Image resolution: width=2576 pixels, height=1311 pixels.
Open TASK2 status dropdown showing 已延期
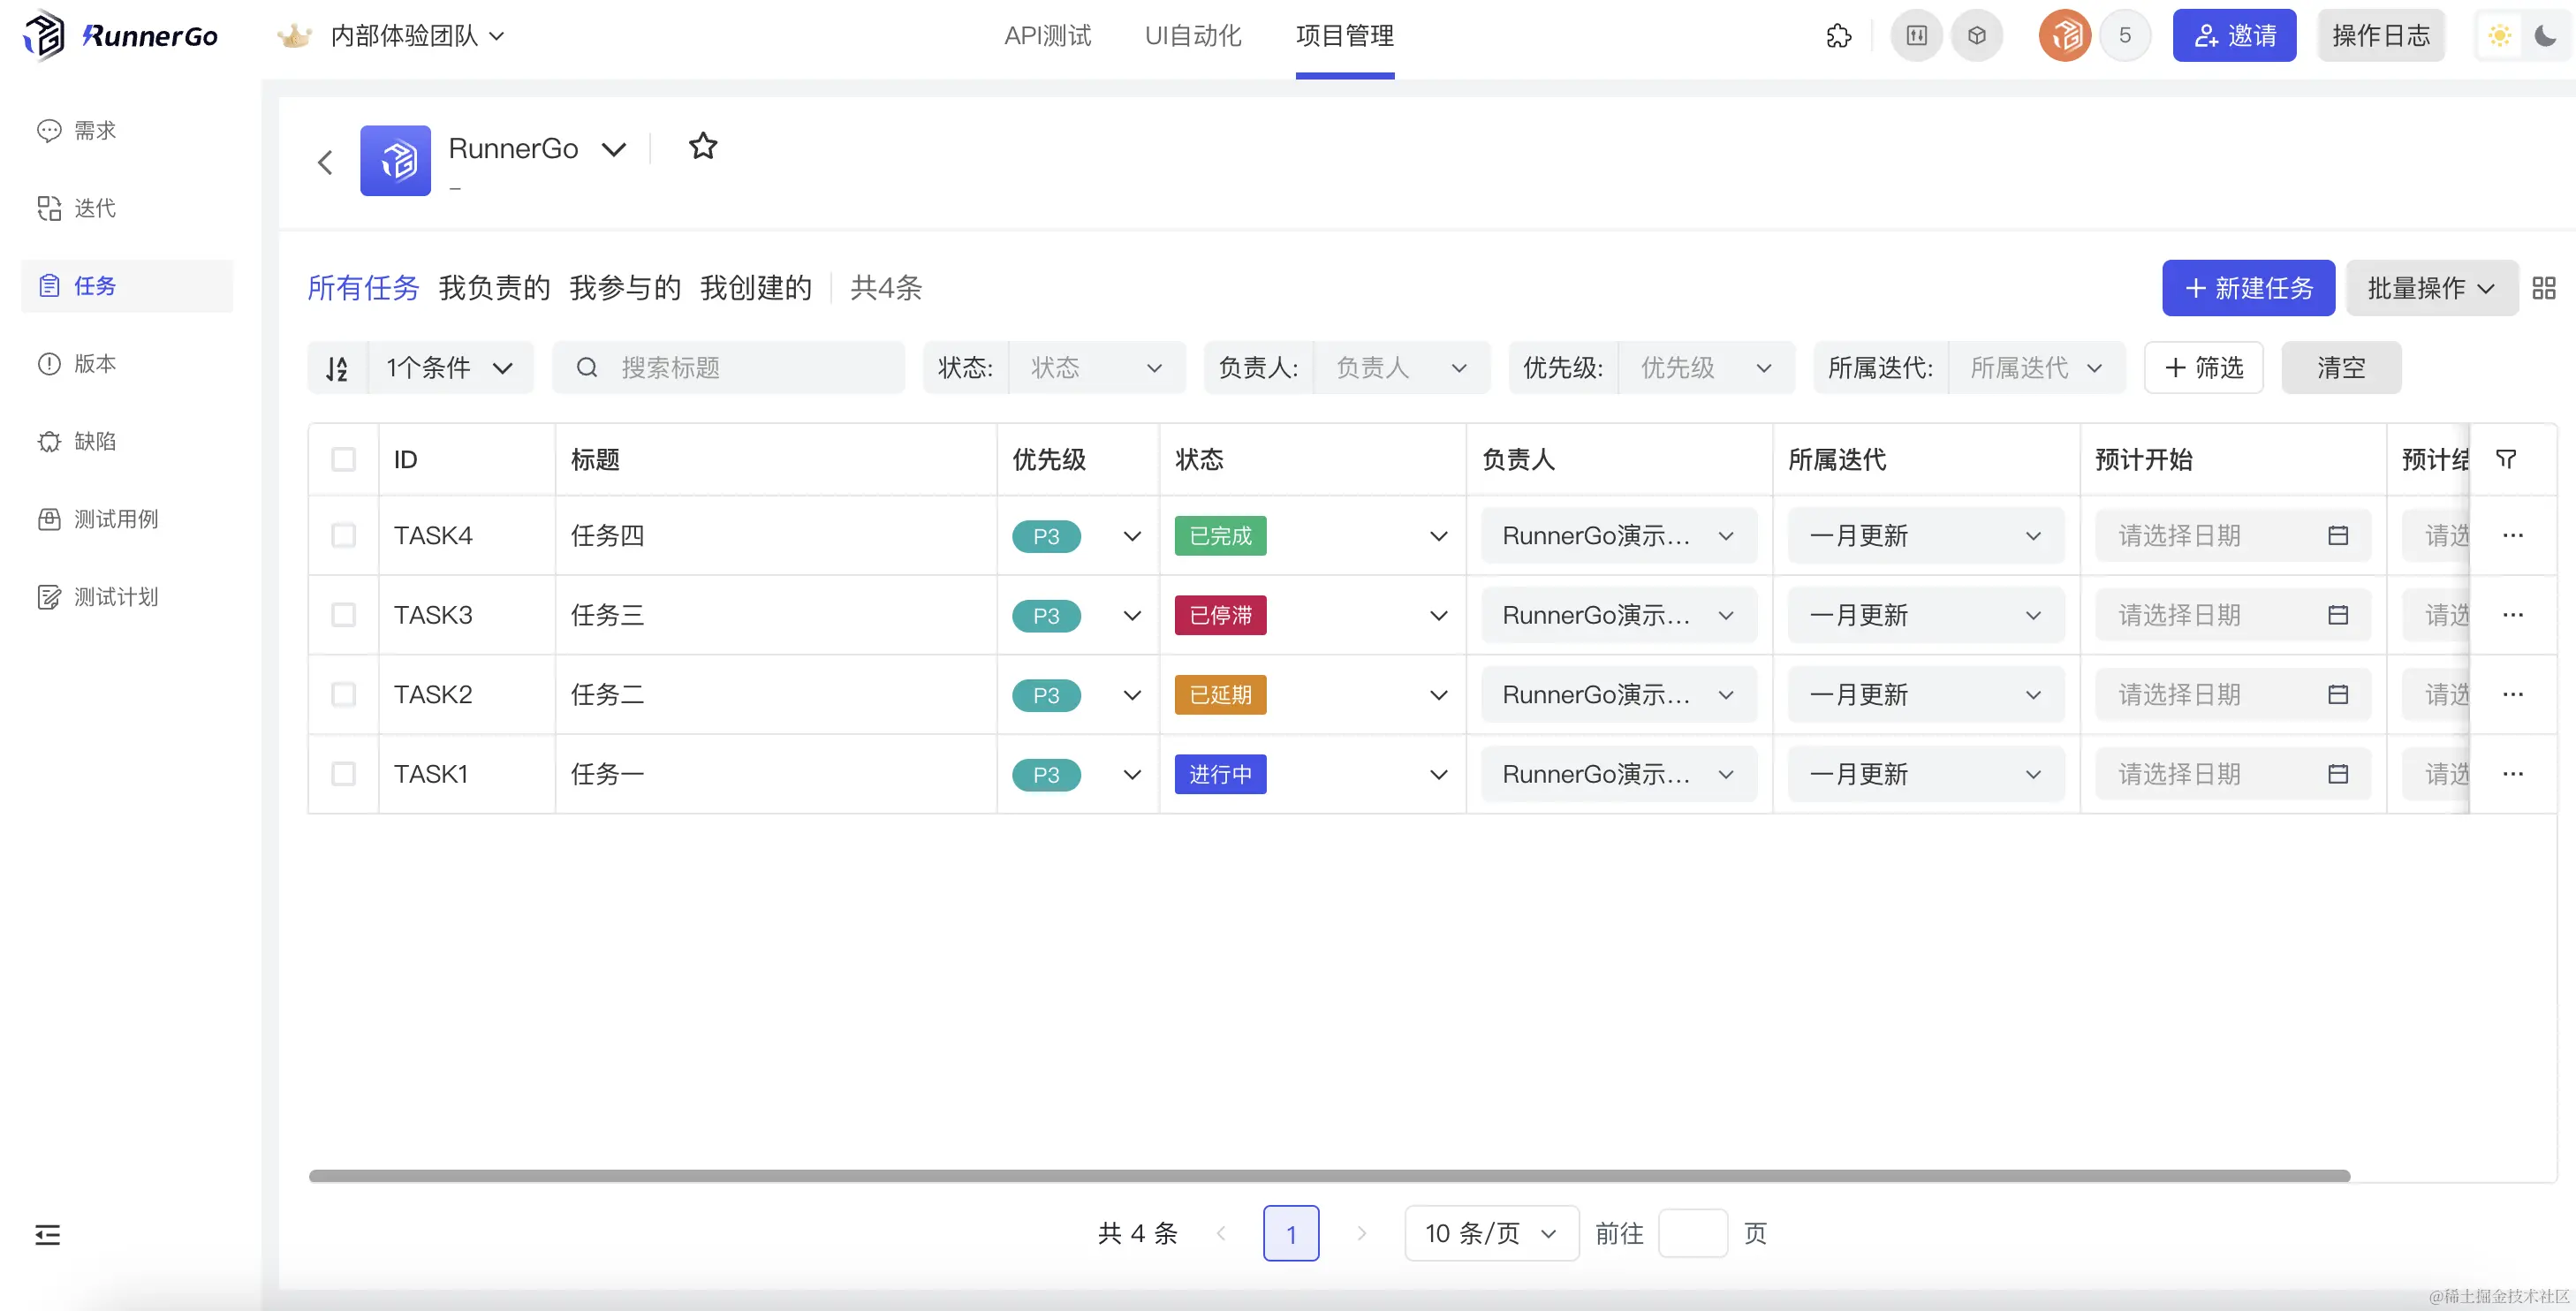1438,695
